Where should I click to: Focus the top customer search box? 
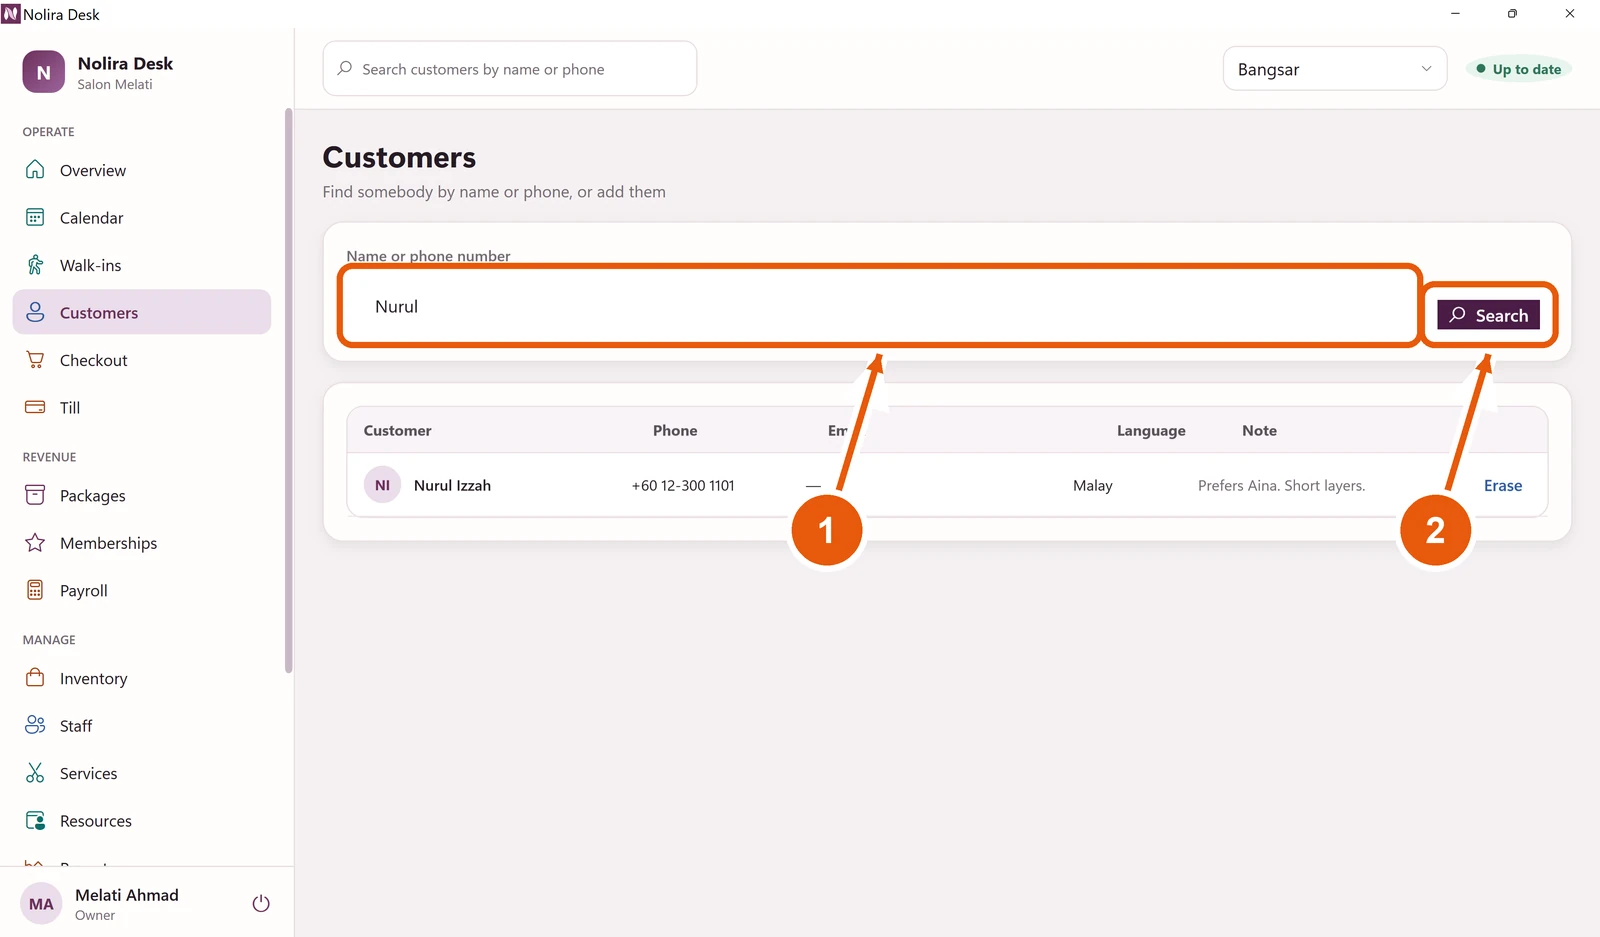click(510, 69)
